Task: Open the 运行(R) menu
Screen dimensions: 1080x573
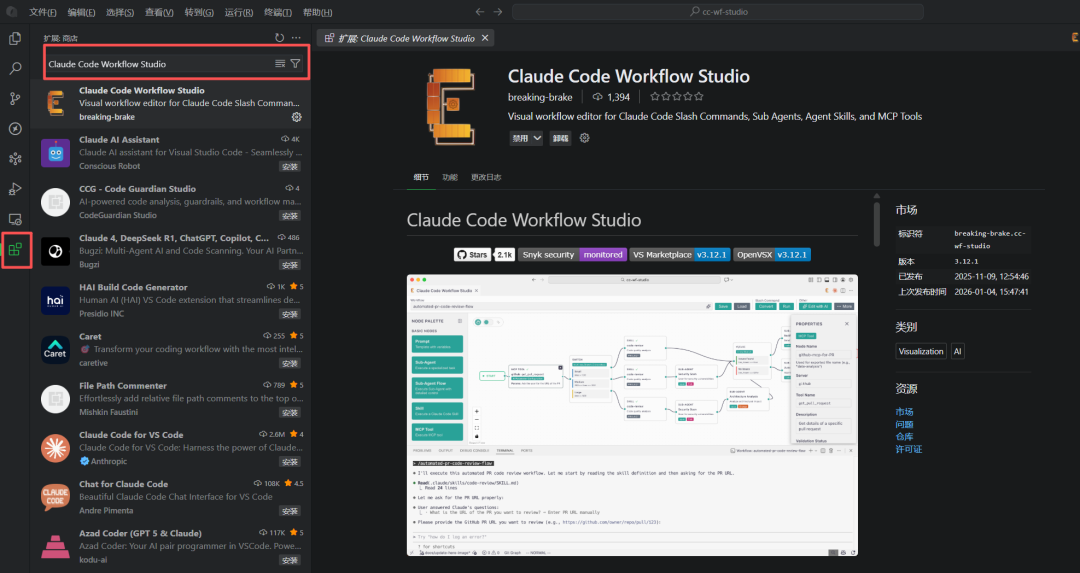Action: point(239,12)
